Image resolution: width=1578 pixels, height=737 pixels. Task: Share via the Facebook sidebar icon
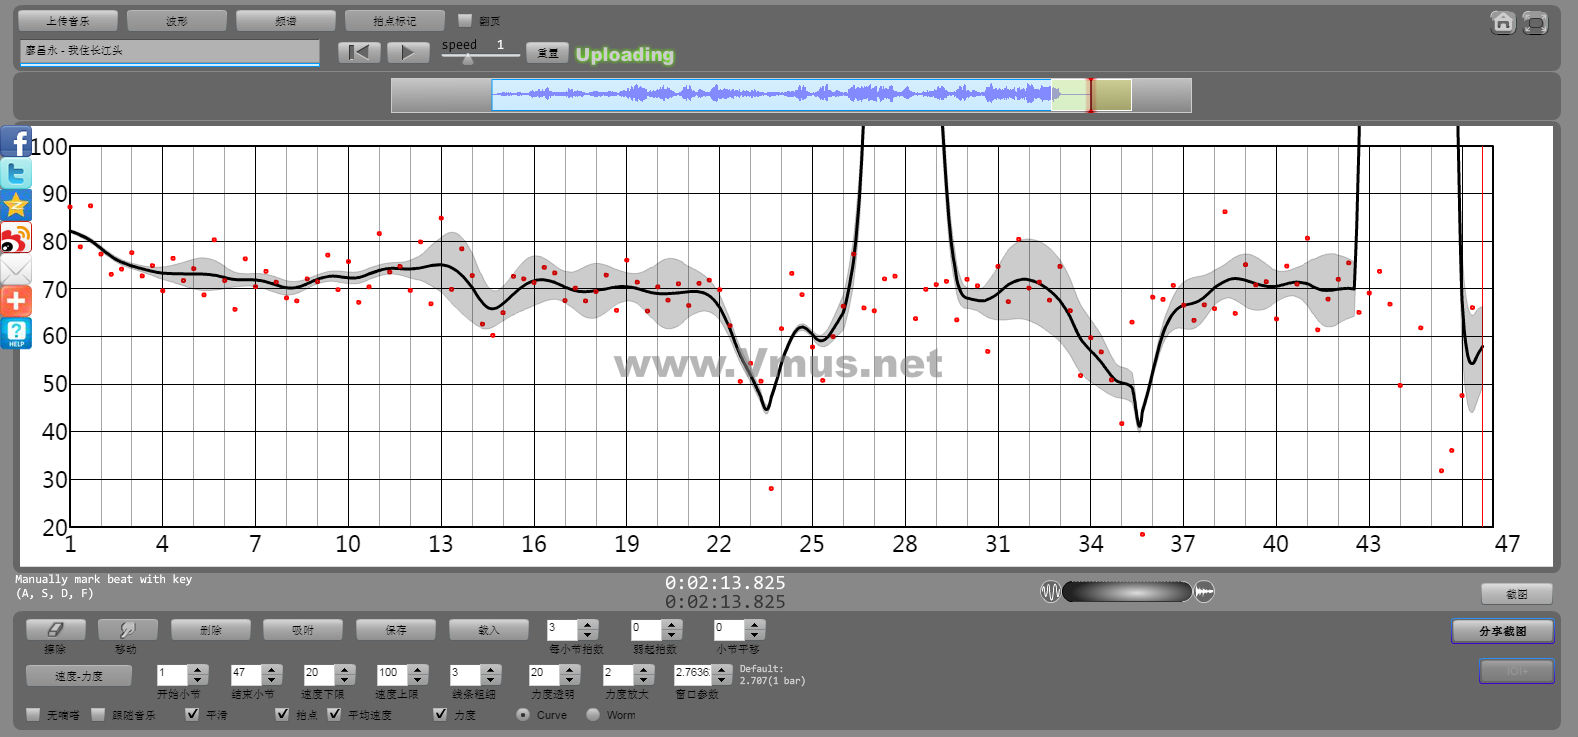[x=16, y=142]
